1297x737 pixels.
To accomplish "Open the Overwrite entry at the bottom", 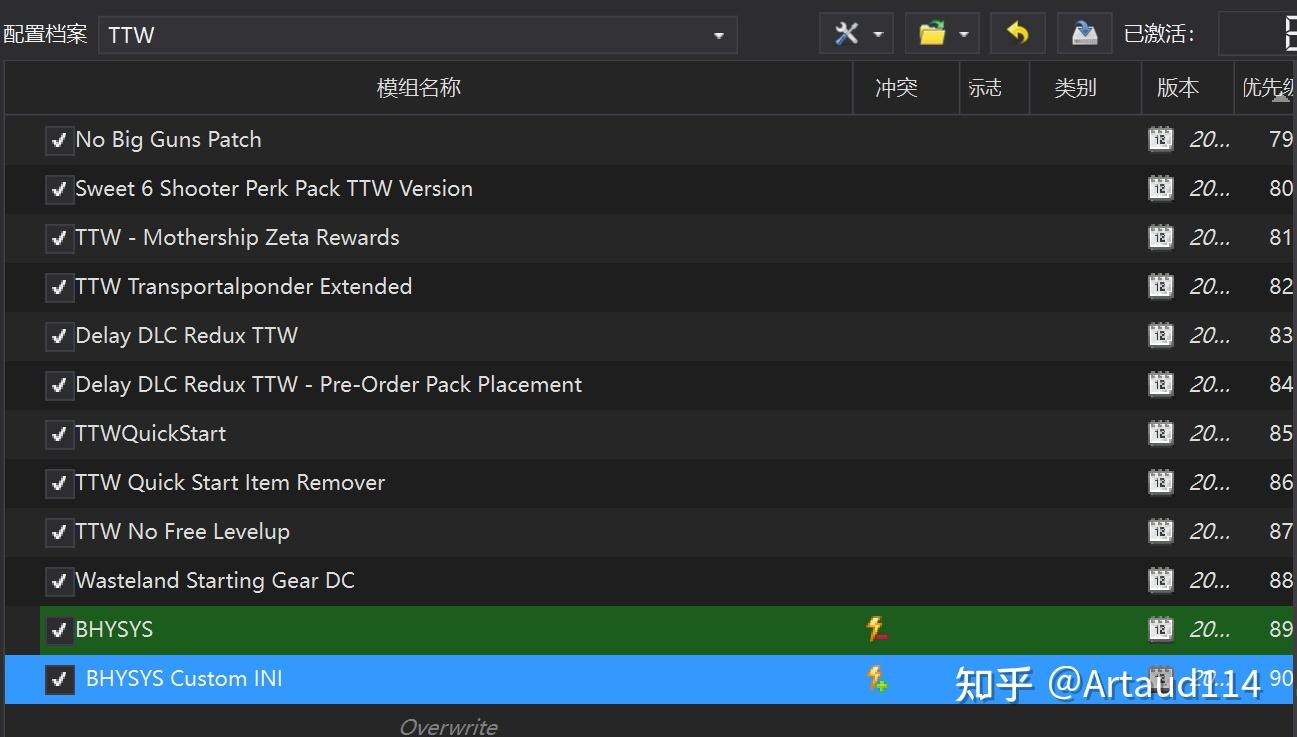I will click(447, 725).
